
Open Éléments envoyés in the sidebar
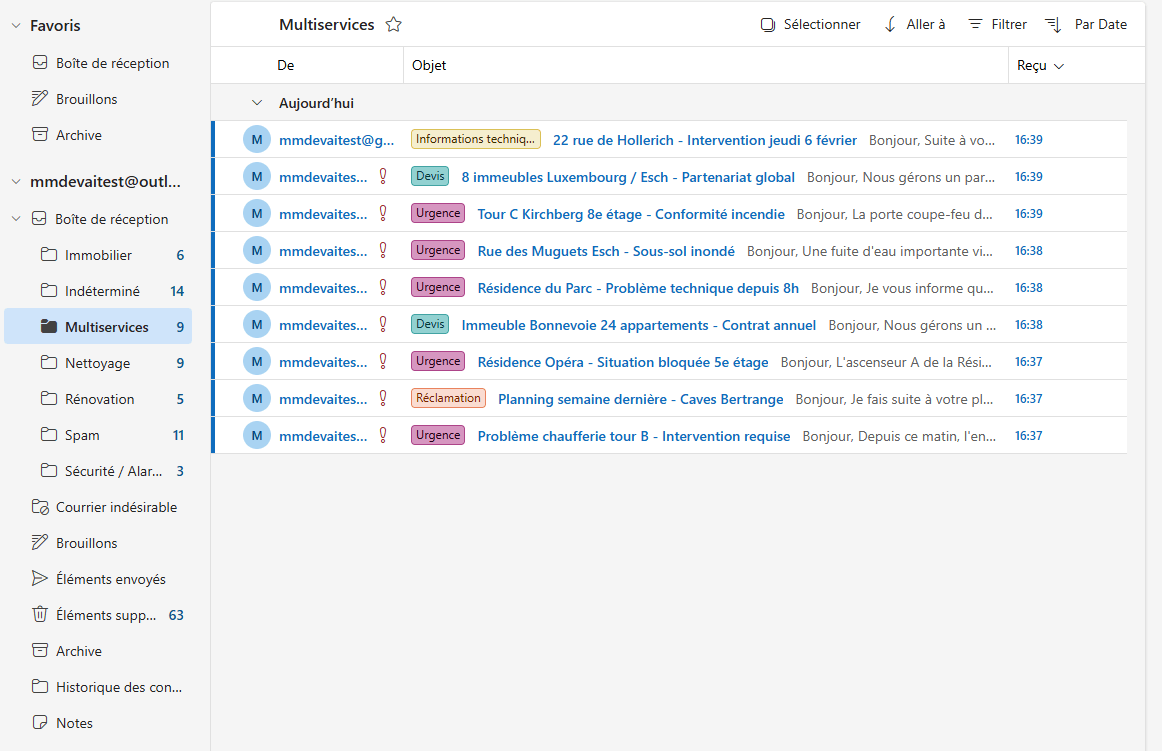tap(110, 578)
